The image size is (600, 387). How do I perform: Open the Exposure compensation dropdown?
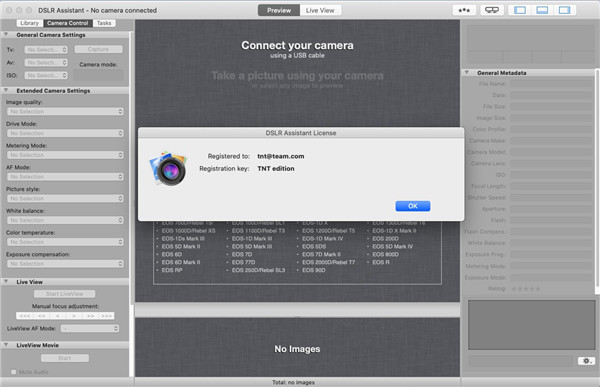65,264
